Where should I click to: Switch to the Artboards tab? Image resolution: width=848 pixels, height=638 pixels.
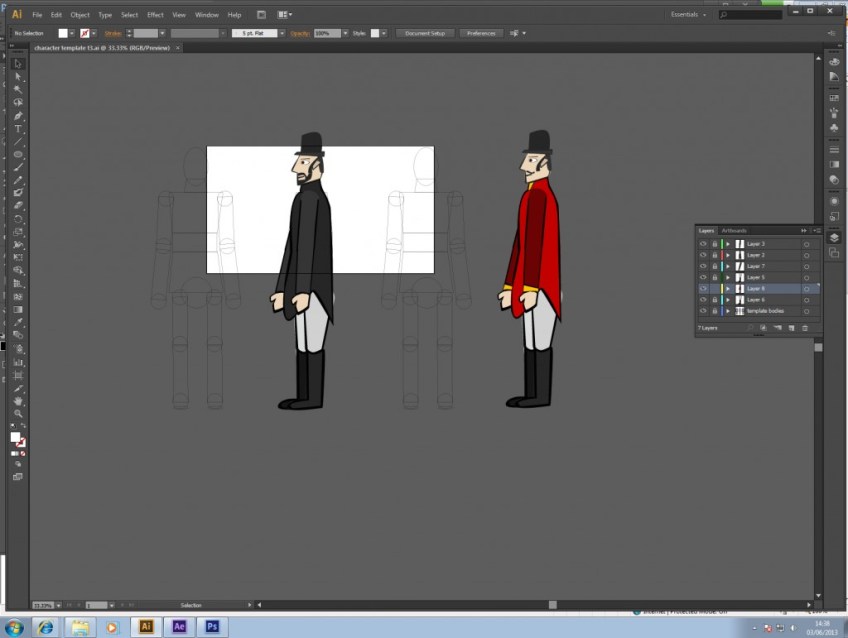pyautogui.click(x=734, y=231)
